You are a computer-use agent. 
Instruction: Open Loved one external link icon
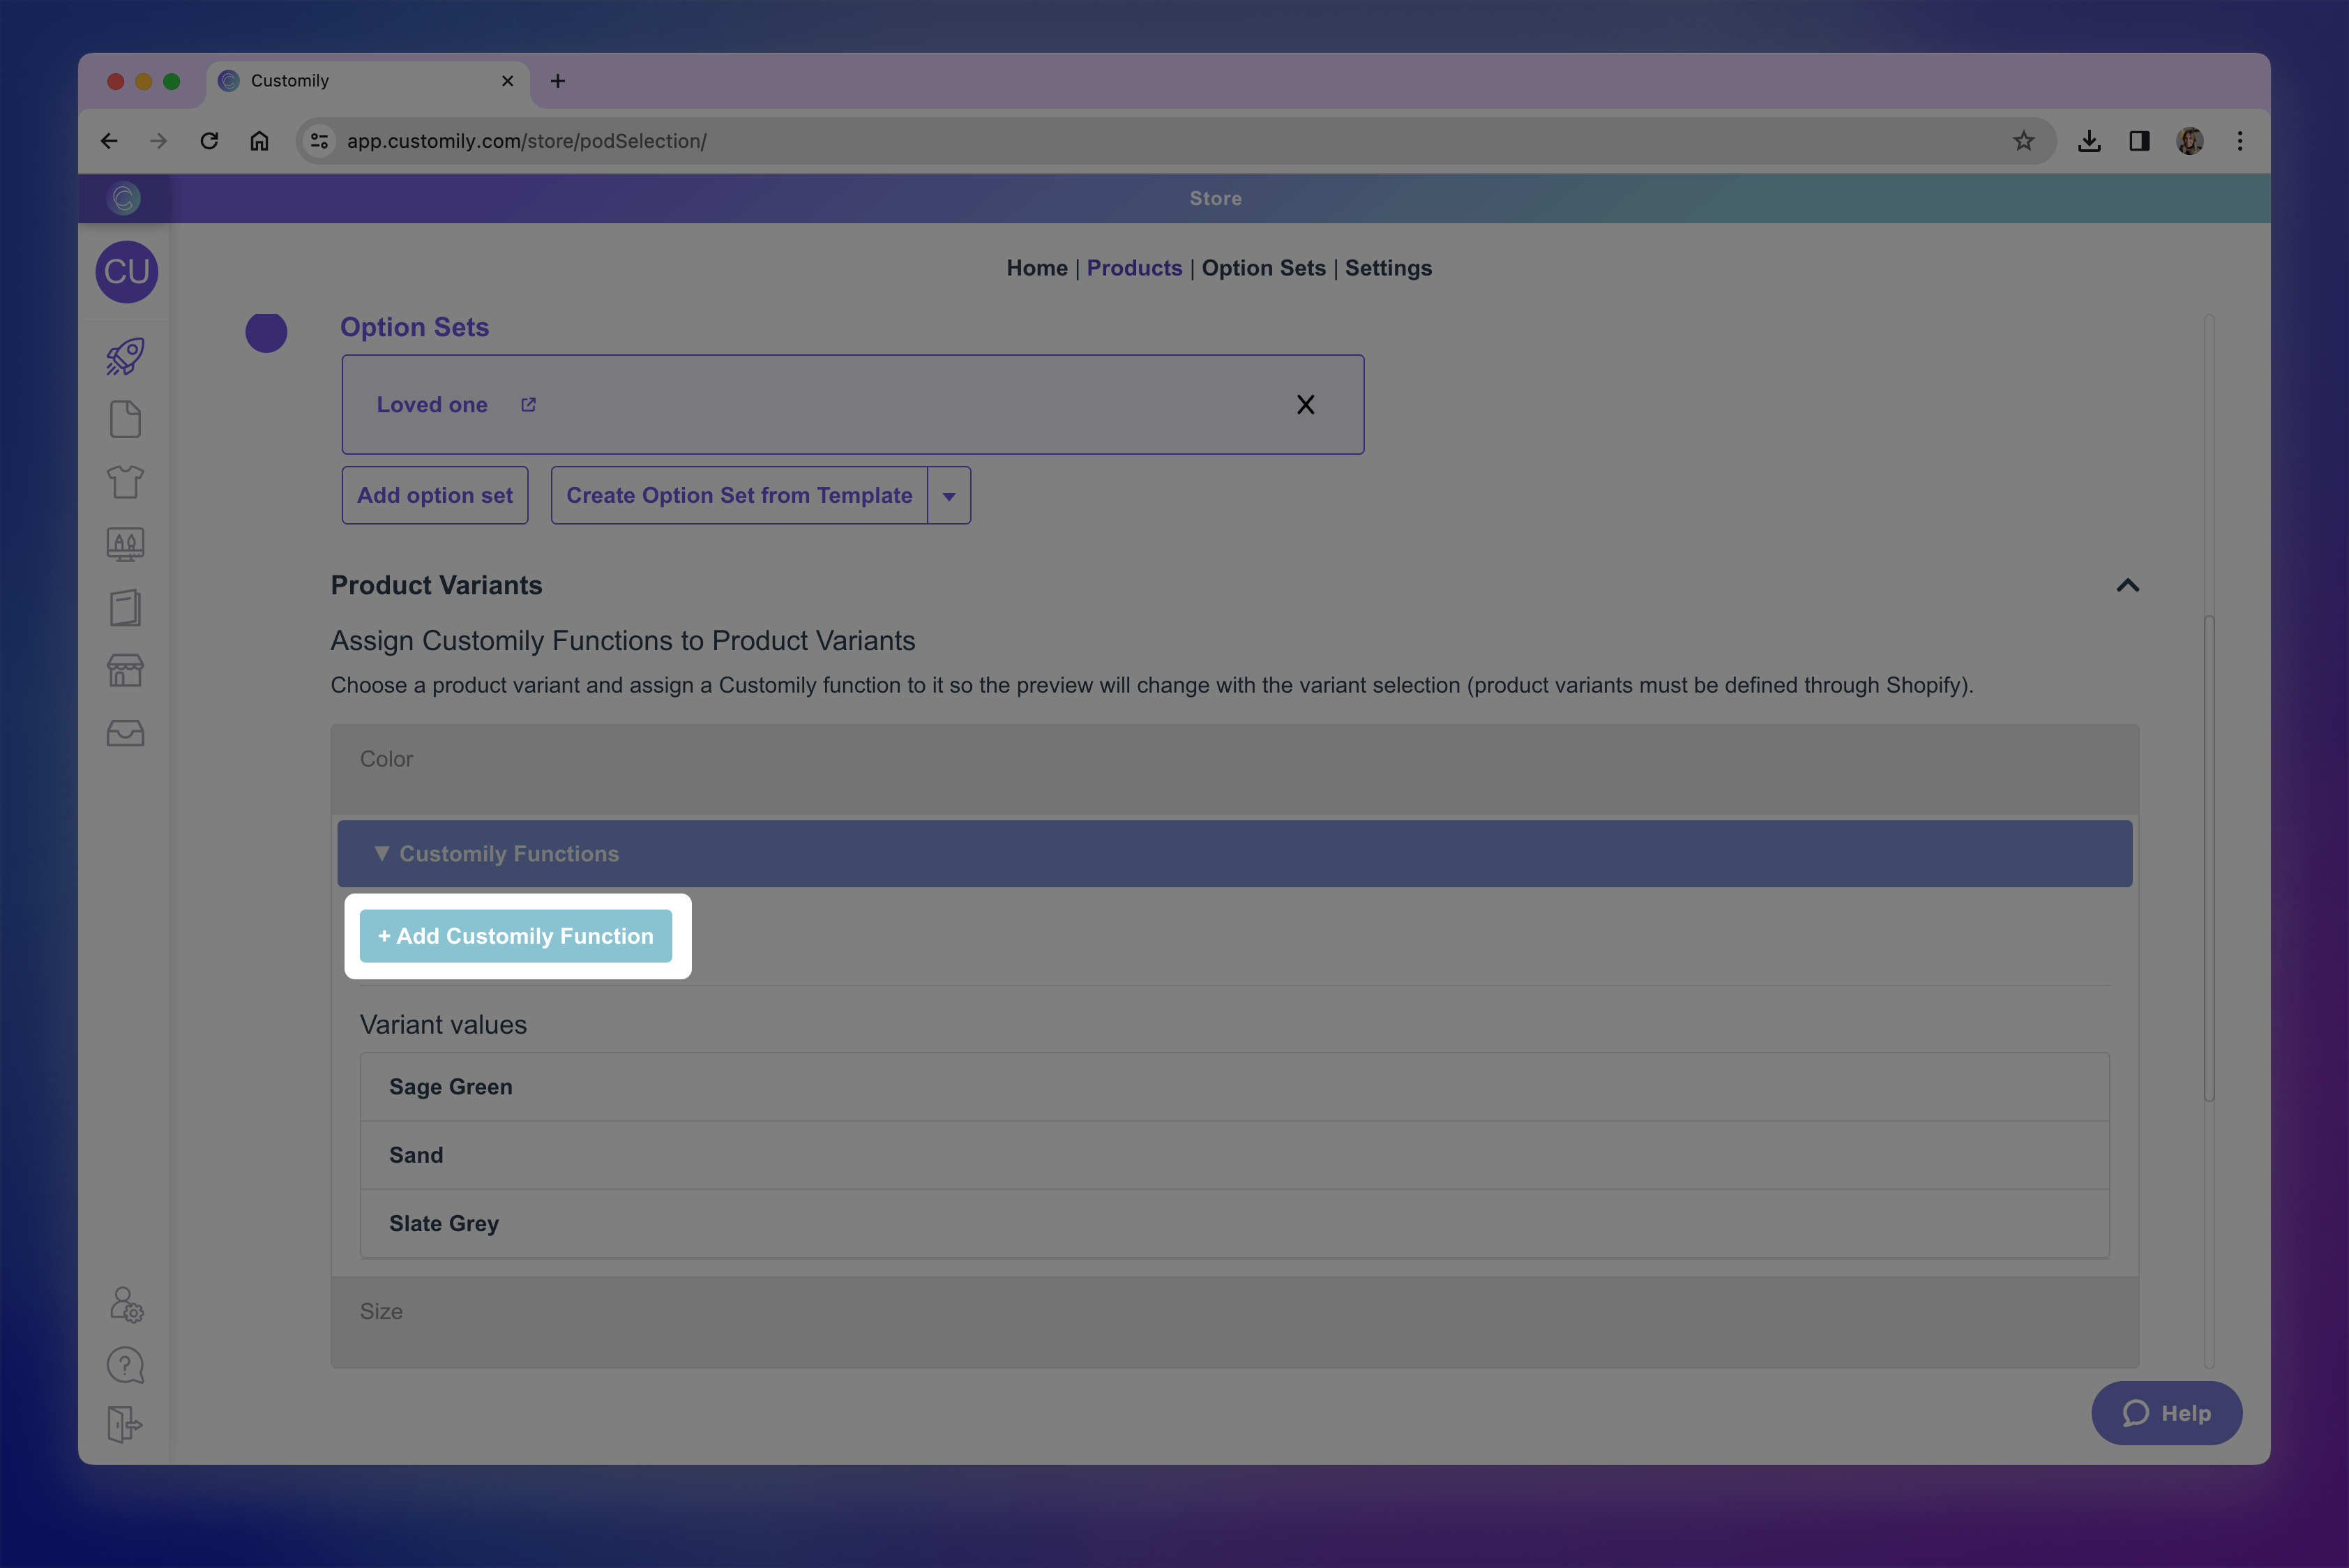coord(528,405)
